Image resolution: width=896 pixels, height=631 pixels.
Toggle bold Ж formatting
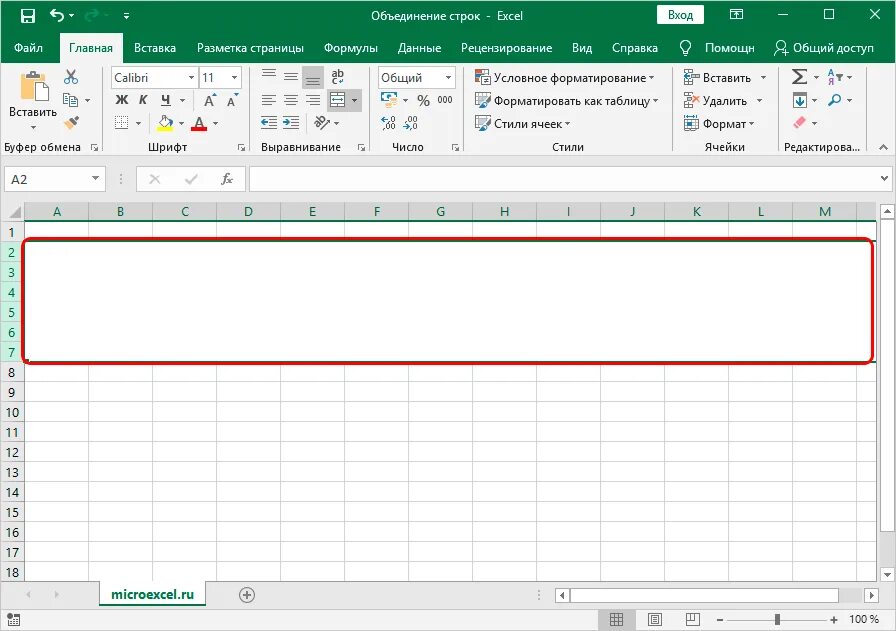pyautogui.click(x=122, y=101)
